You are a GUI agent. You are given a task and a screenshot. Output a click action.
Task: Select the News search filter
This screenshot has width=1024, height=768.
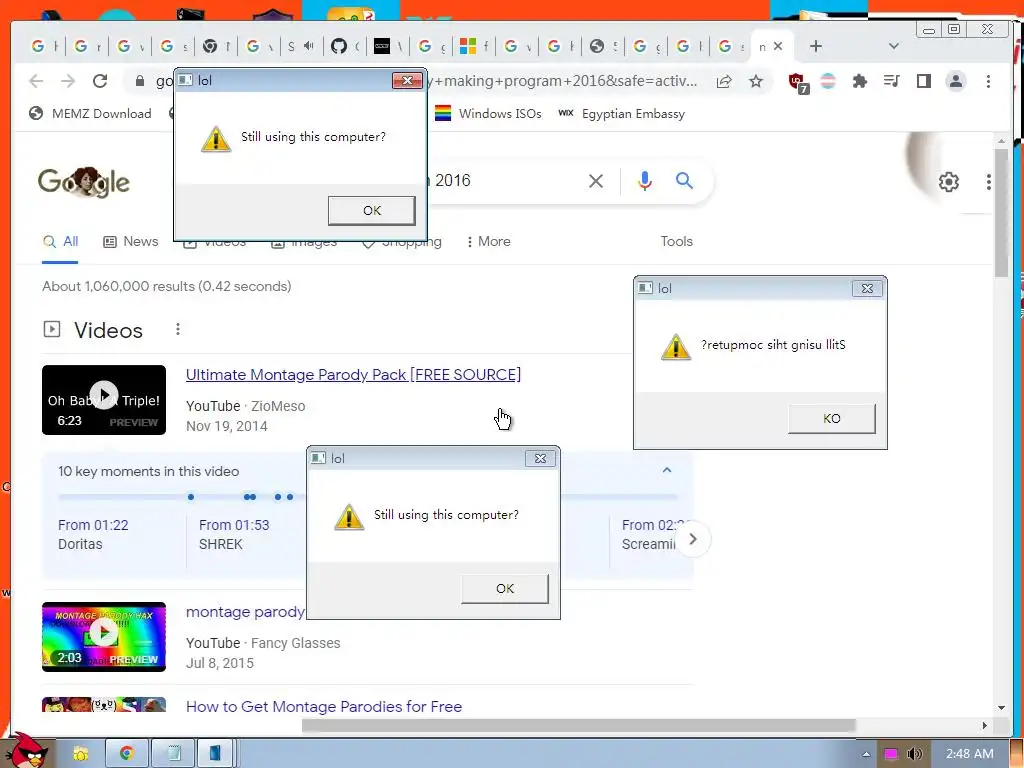[131, 242]
